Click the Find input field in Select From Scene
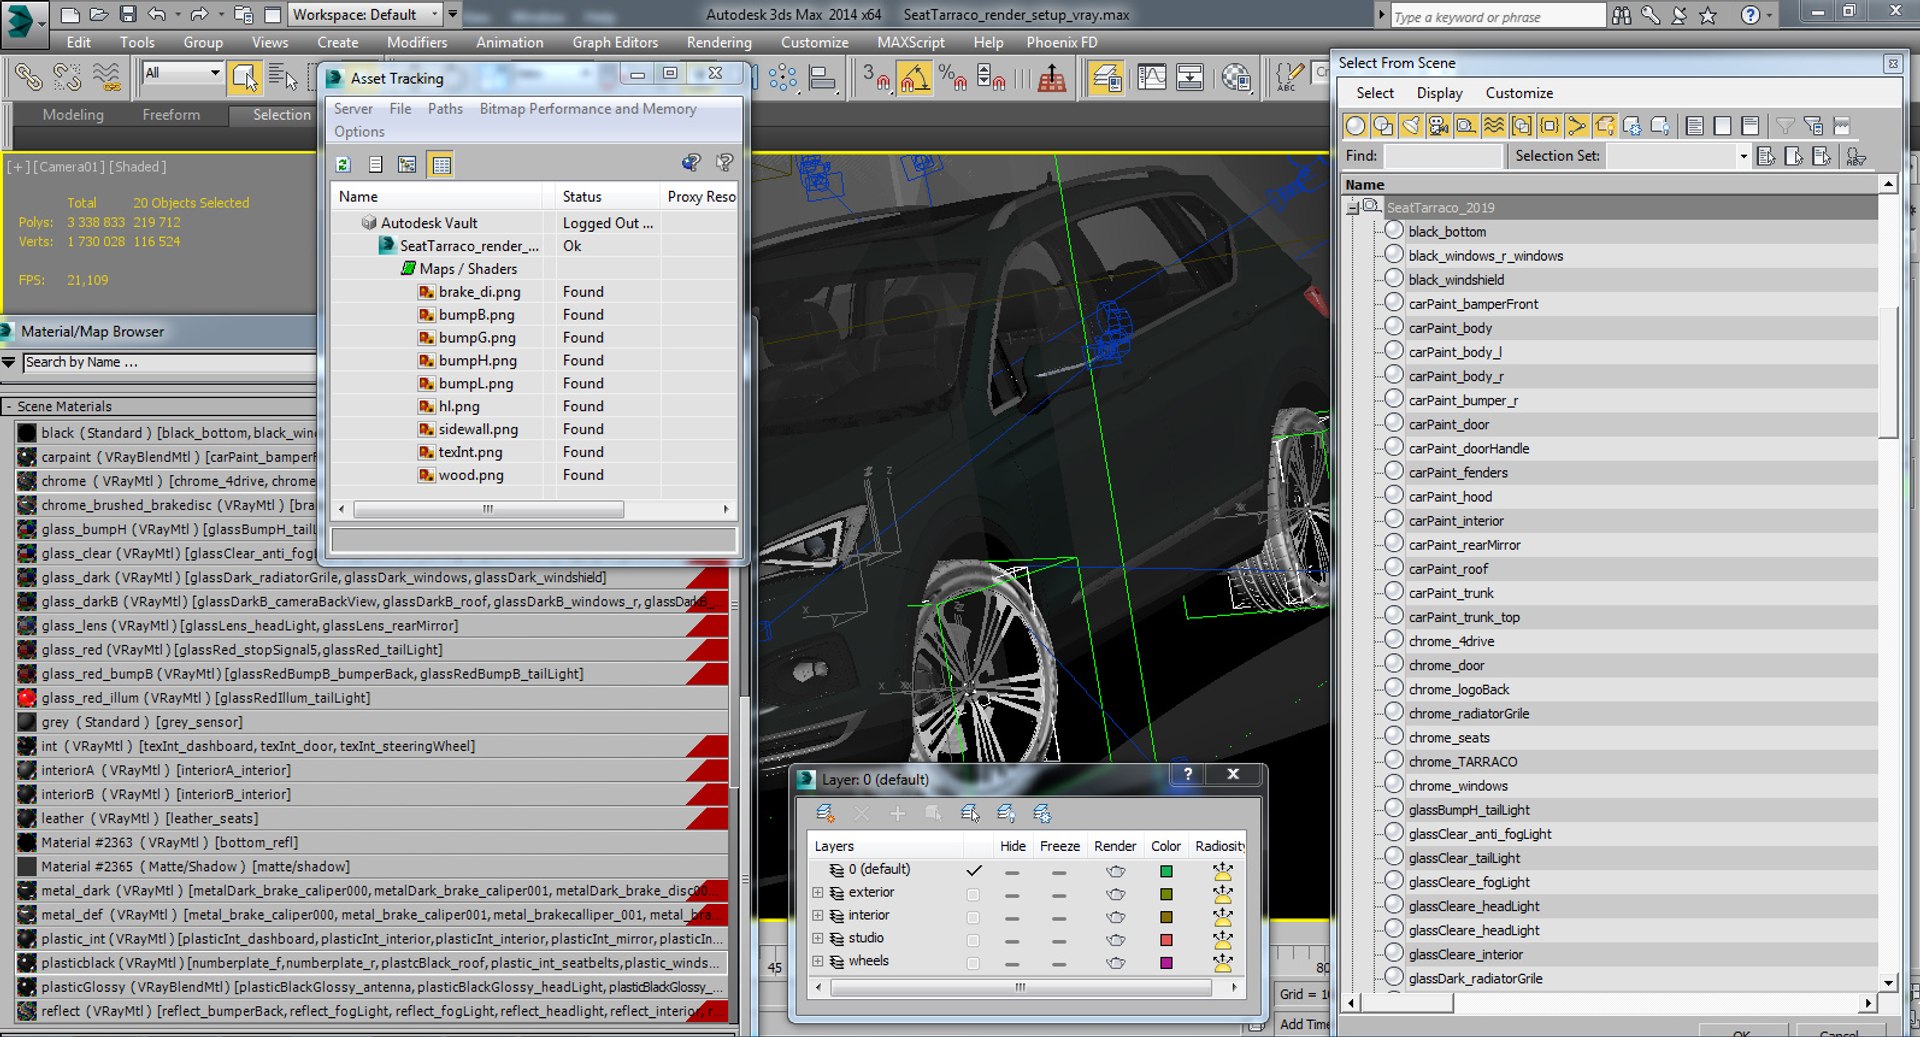The width and height of the screenshot is (1920, 1037). (x=1443, y=156)
